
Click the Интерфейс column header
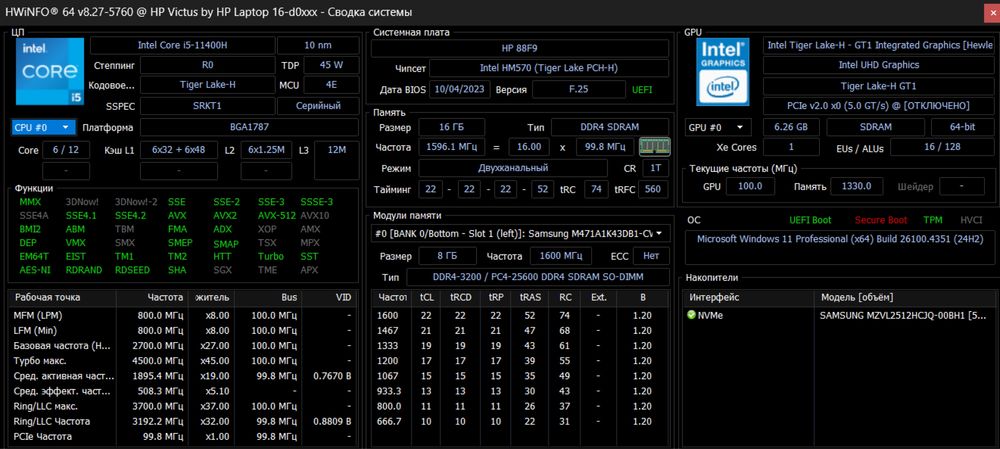(749, 297)
